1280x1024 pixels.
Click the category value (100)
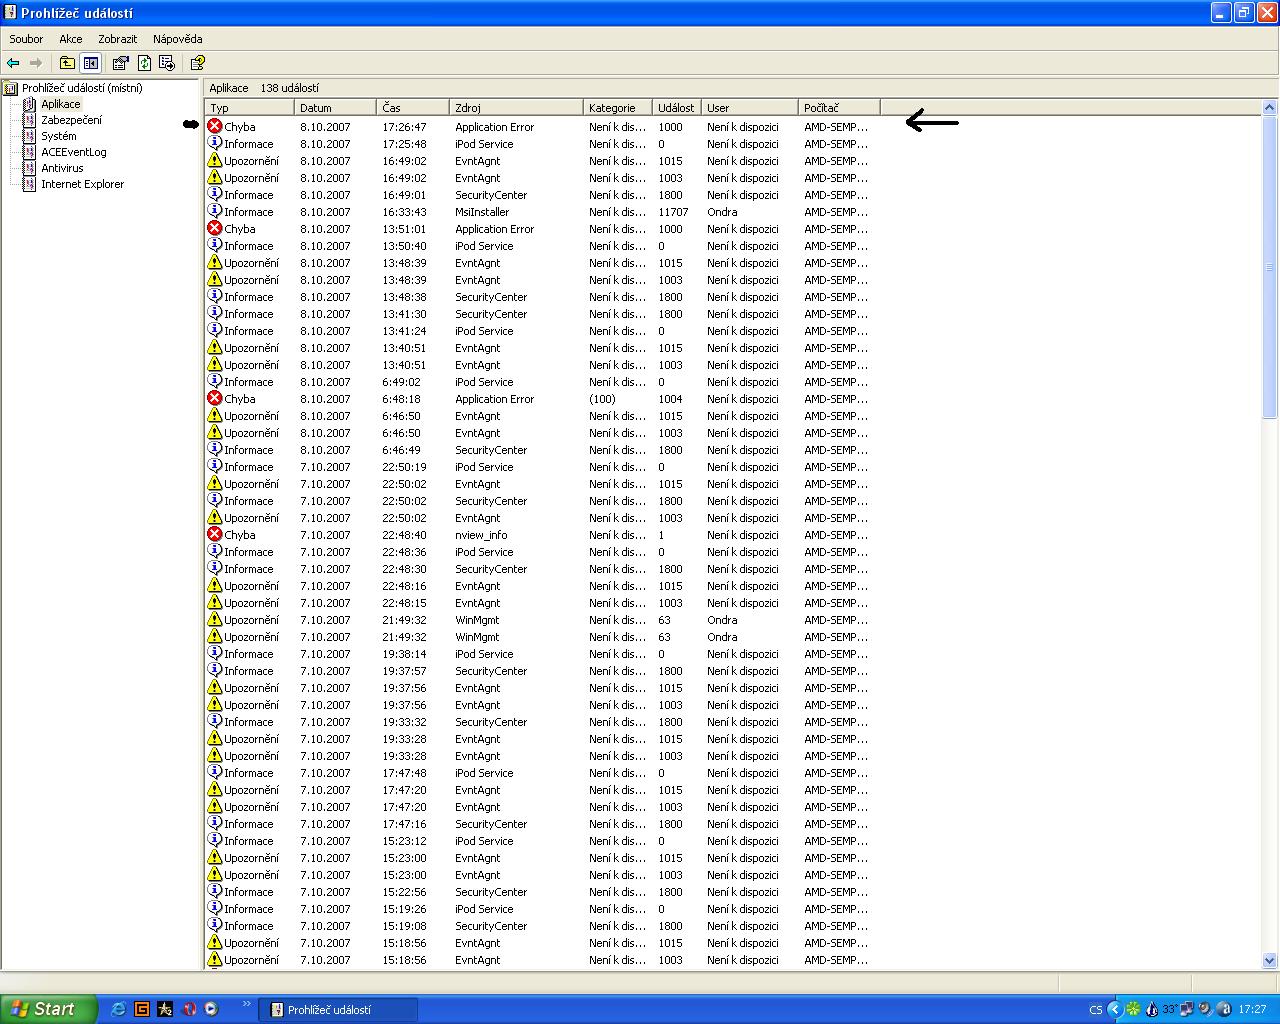602,399
